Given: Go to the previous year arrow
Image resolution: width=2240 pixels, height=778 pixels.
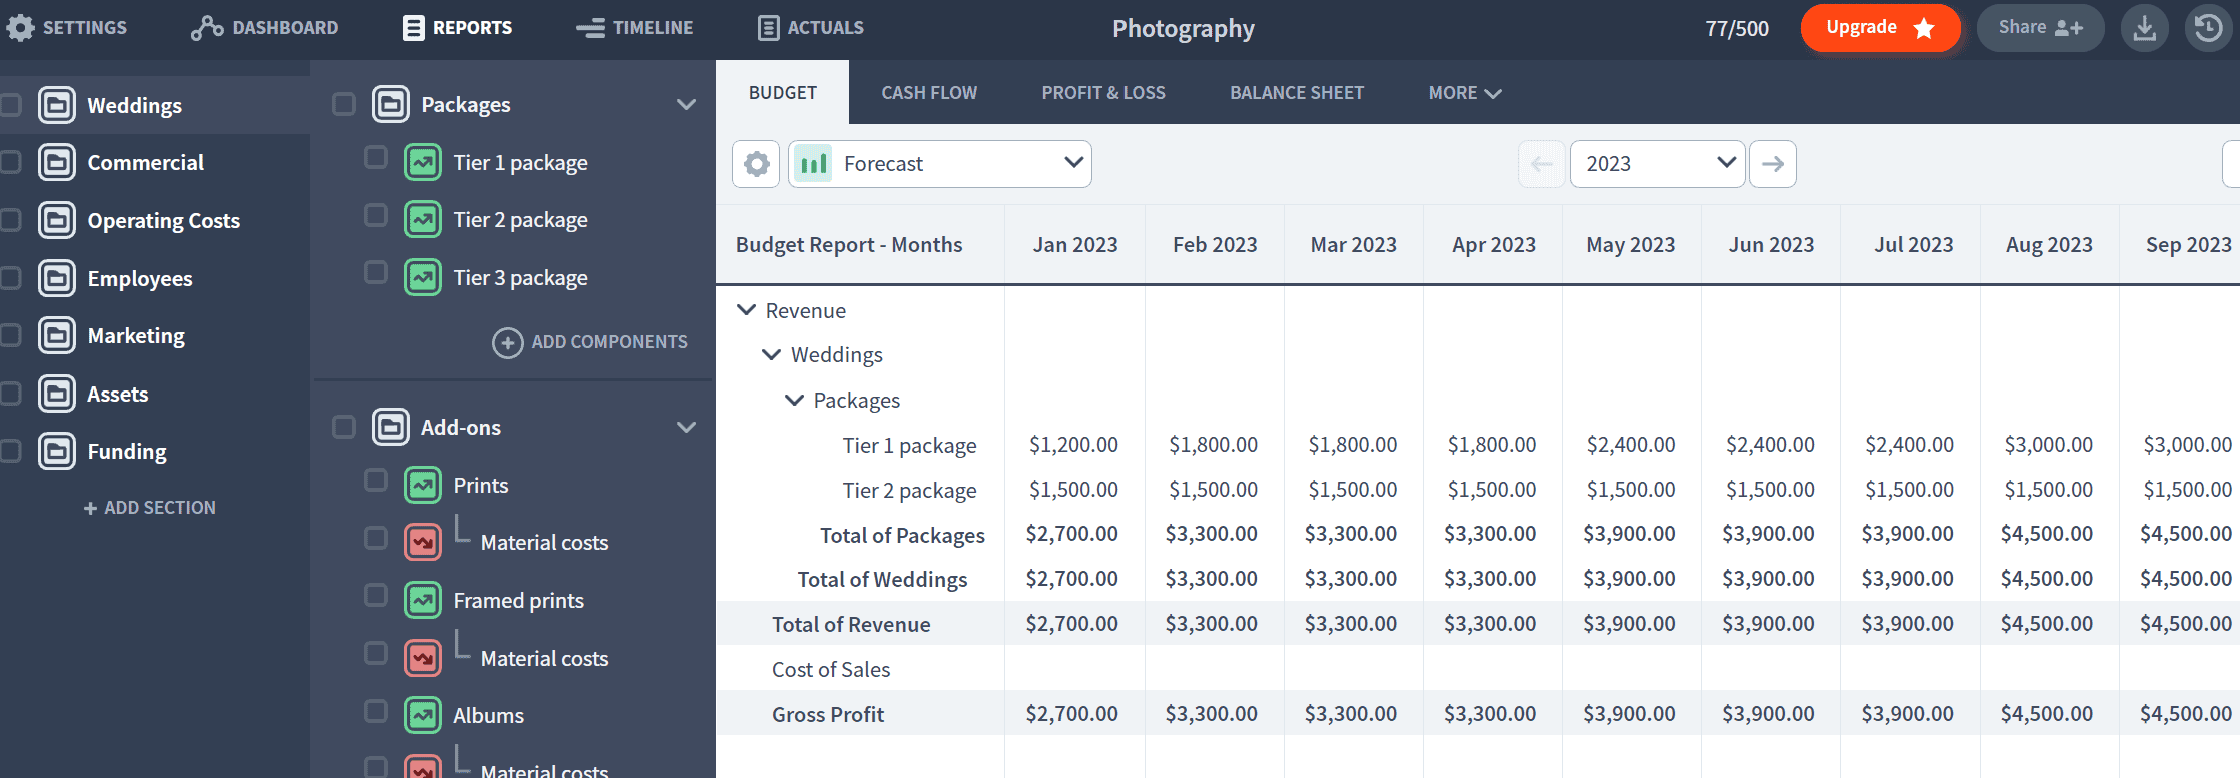Looking at the screenshot, I should [x=1541, y=163].
